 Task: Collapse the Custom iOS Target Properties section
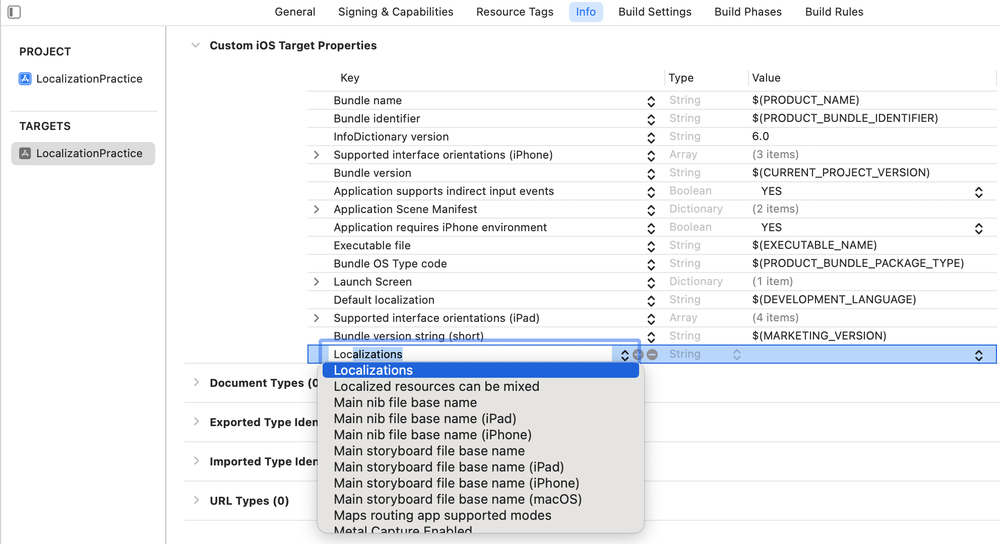pyautogui.click(x=196, y=46)
